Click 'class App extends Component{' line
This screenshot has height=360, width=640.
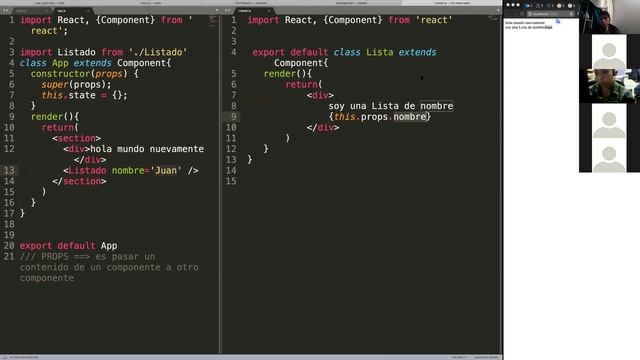pos(96,63)
